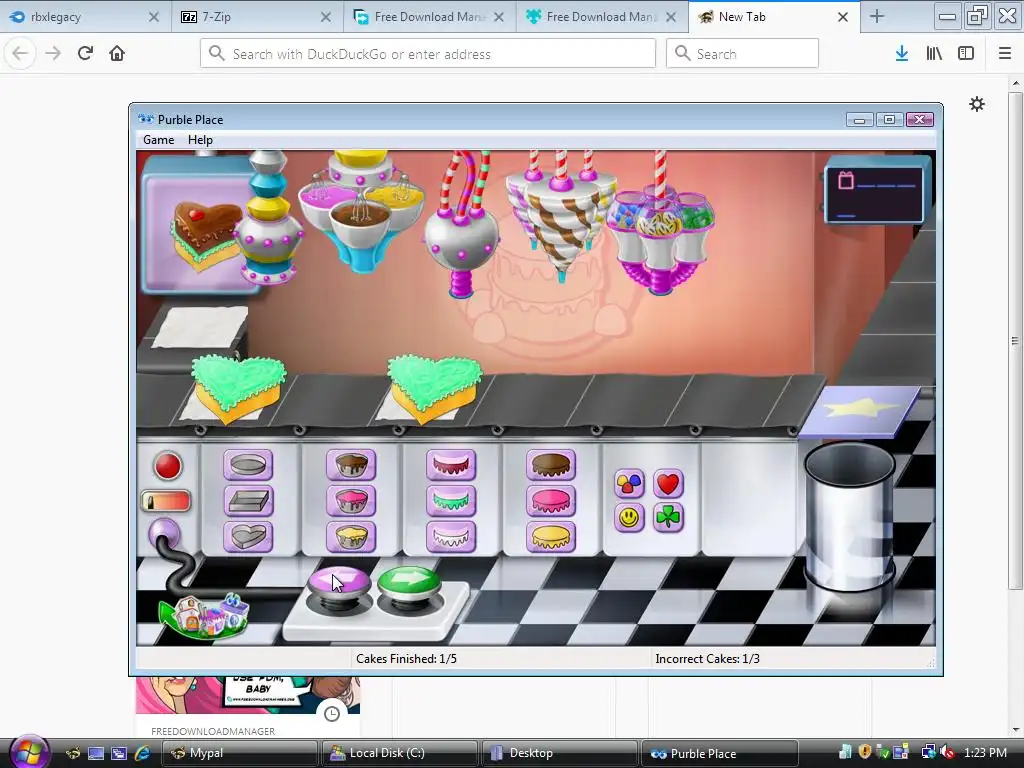This screenshot has height=768, width=1024.
Task: Switch to the 7-Zip tab
Action: pyautogui.click(x=257, y=17)
